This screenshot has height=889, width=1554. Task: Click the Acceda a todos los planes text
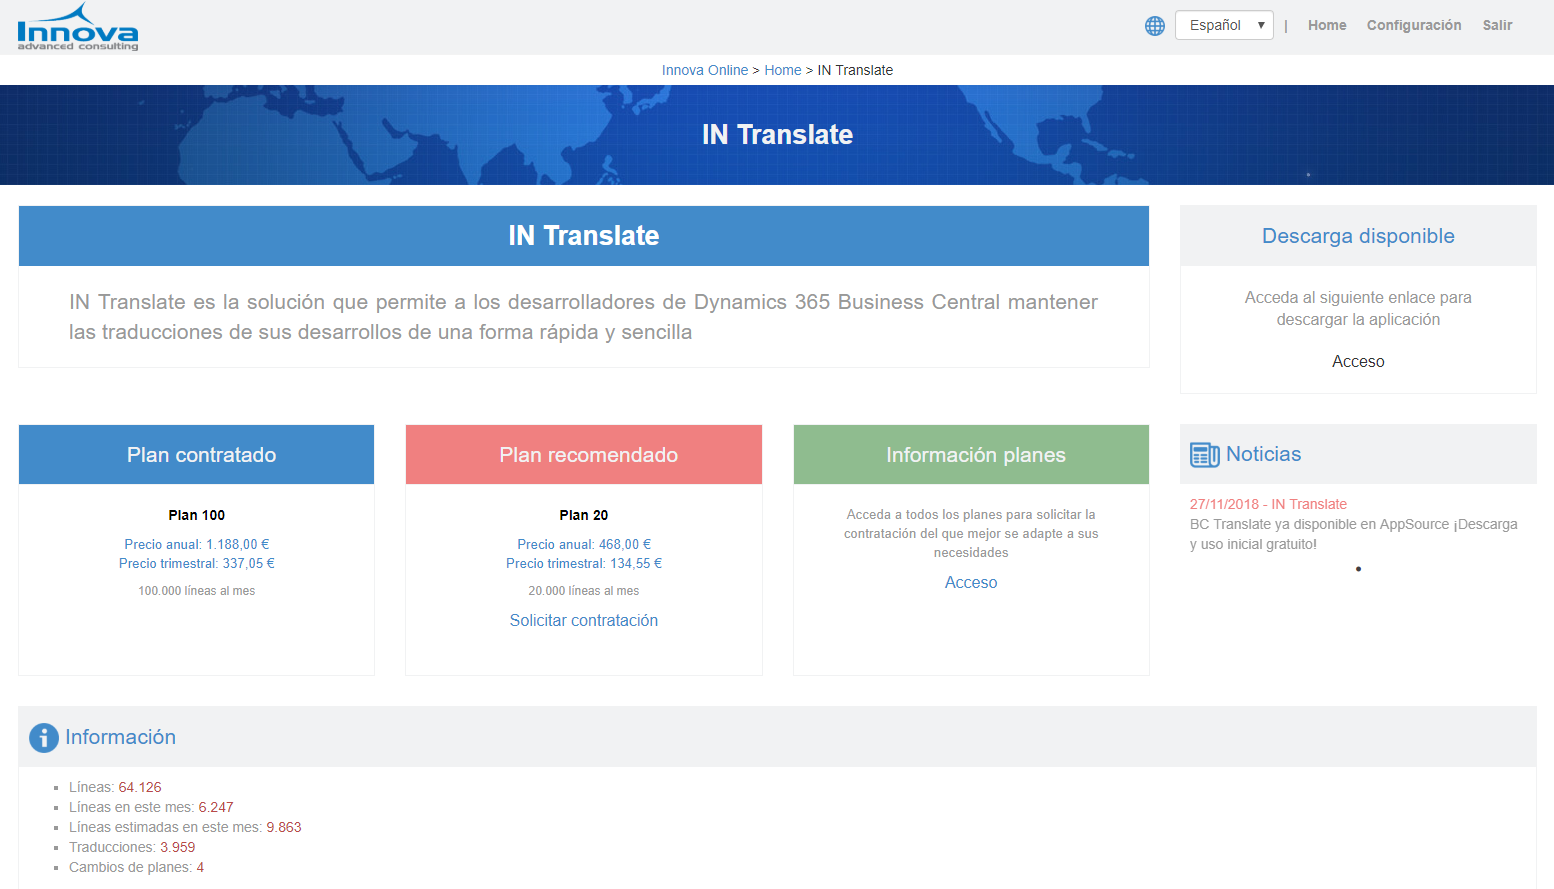point(971,534)
